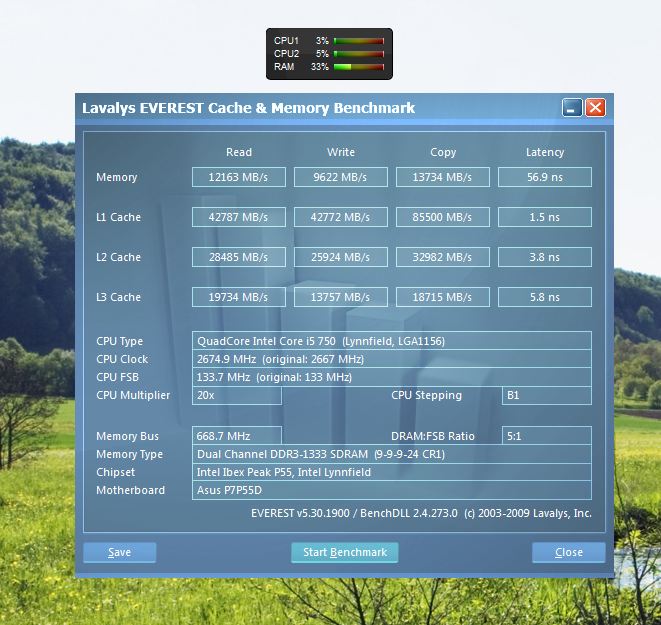Select L3 Cache Write 13757 MB/s
The image size is (661, 625).
pyautogui.click(x=341, y=297)
